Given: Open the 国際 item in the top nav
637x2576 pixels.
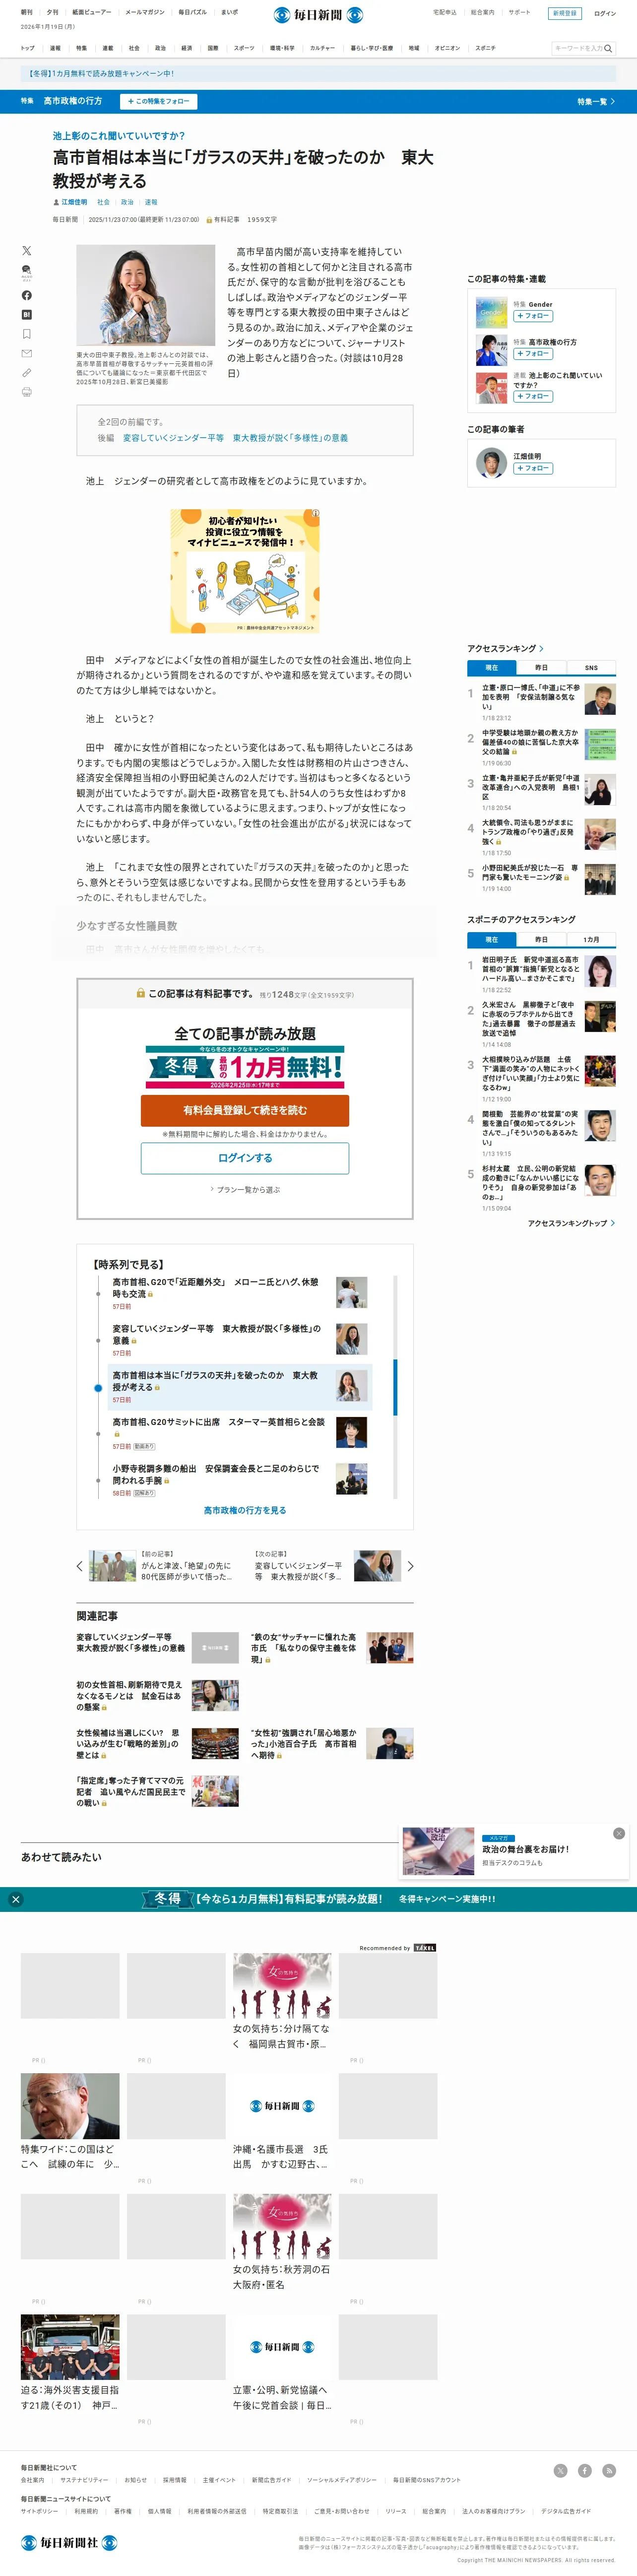Looking at the screenshot, I should tap(213, 48).
